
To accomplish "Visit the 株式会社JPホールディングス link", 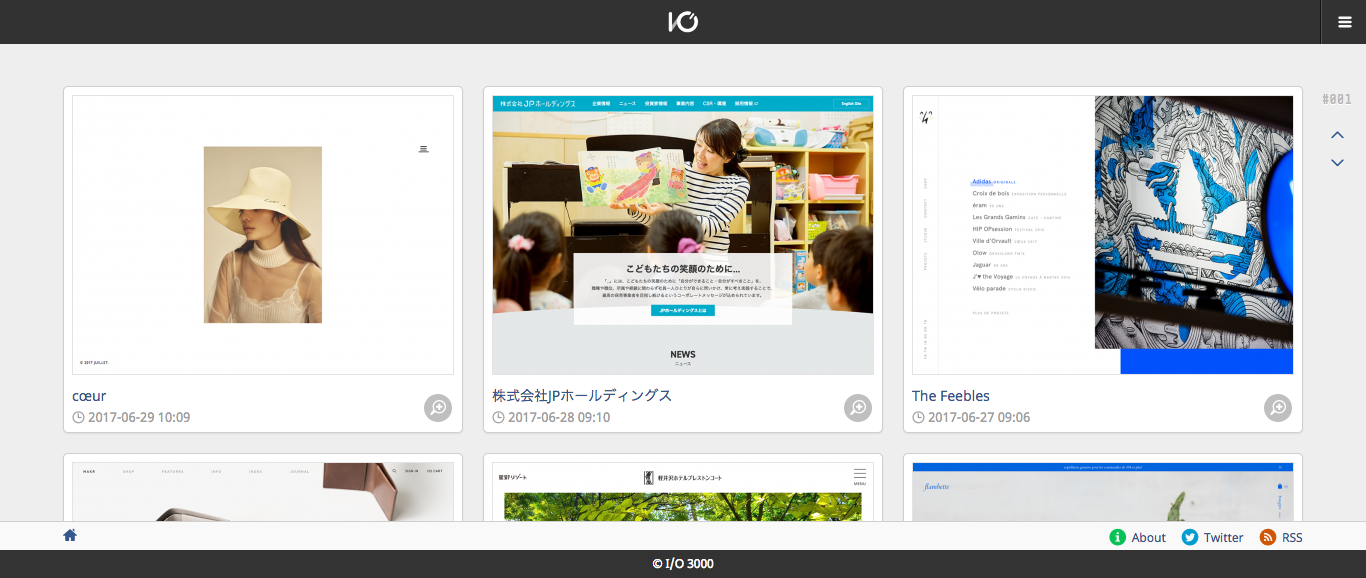I will click(x=581, y=395).
